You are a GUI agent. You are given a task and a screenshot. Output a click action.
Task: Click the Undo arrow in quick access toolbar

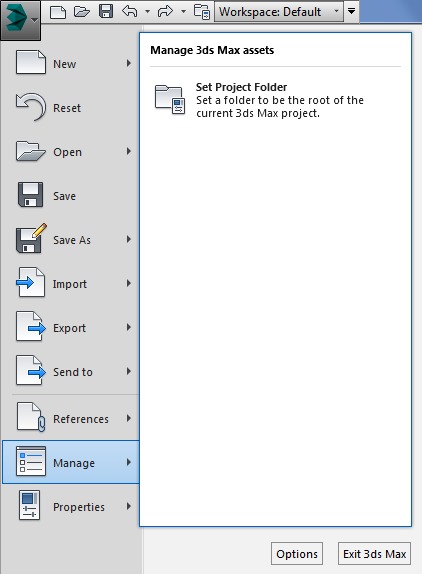tap(130, 11)
